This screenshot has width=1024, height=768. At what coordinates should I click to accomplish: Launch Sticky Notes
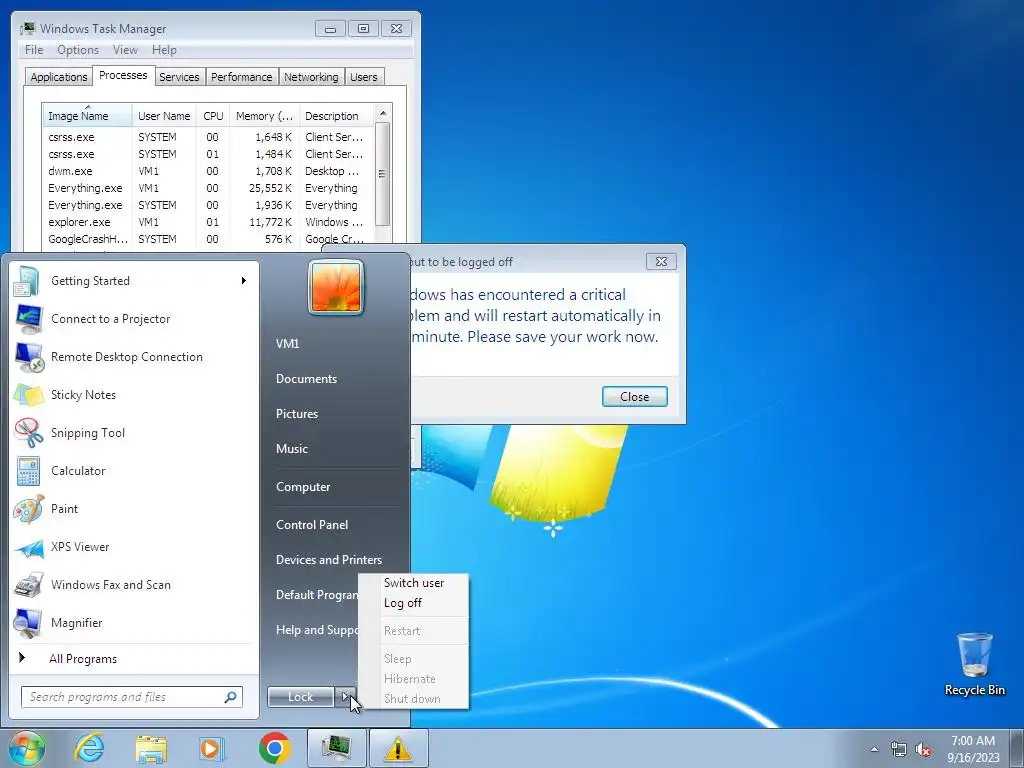[134, 394]
